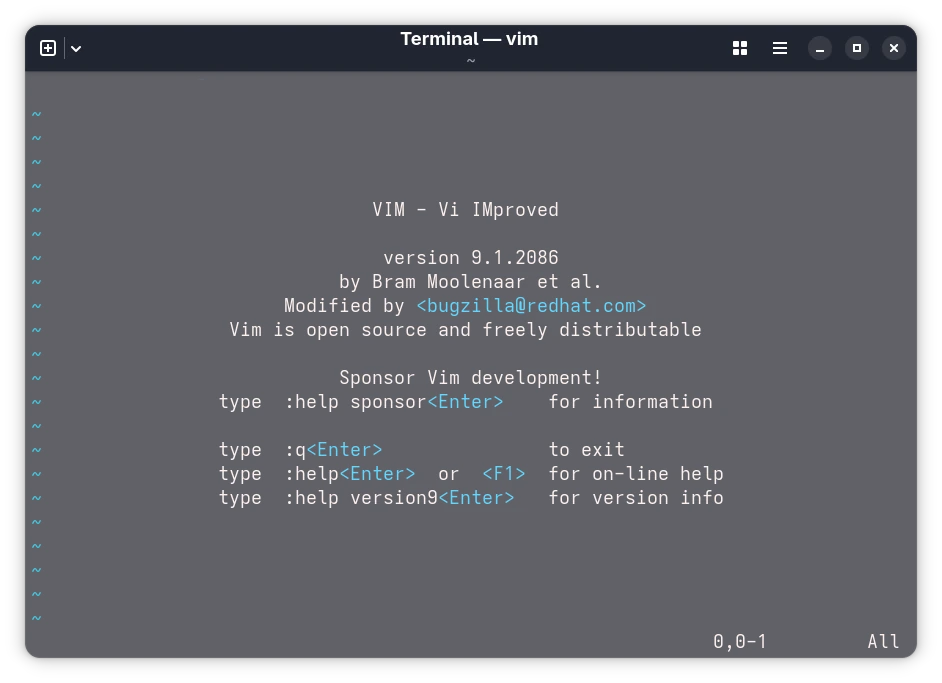Screen dimensions: 942x683
Task: Open the main menu via the triple-bar control
Action: [780, 47]
